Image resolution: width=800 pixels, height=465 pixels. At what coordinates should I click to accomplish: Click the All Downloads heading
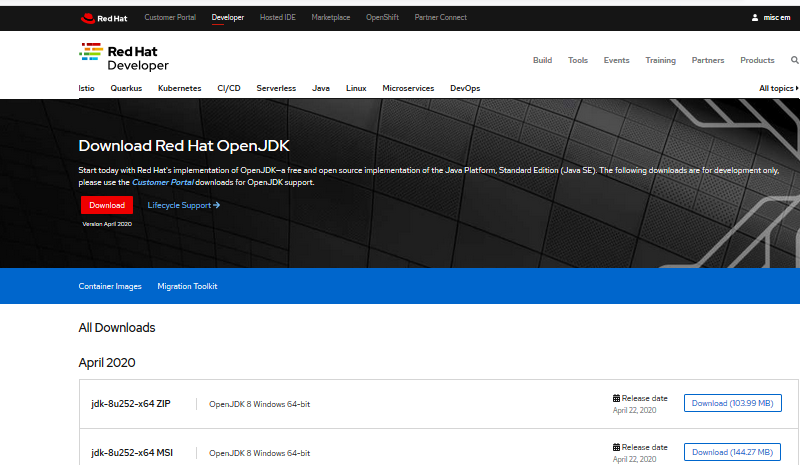point(117,328)
